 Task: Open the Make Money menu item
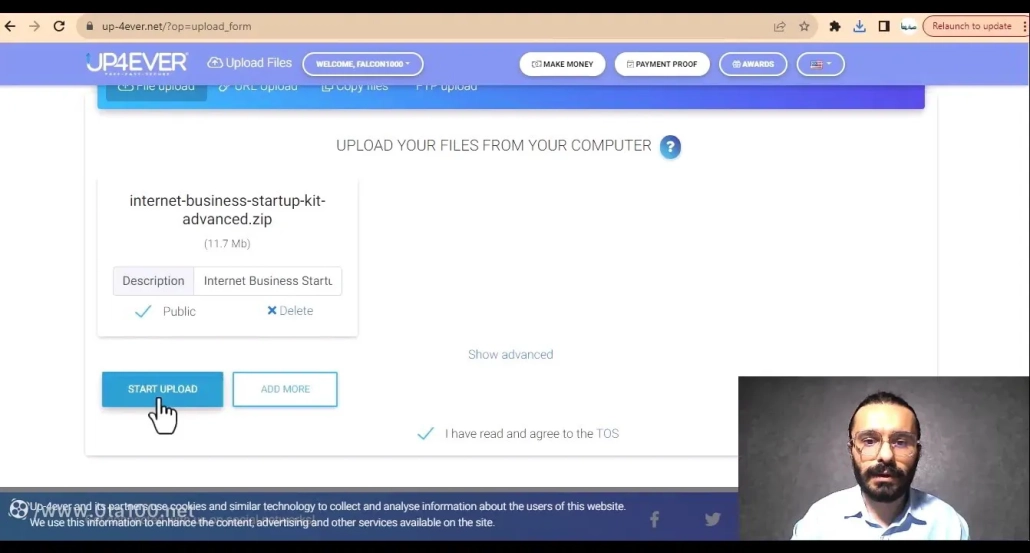[563, 64]
